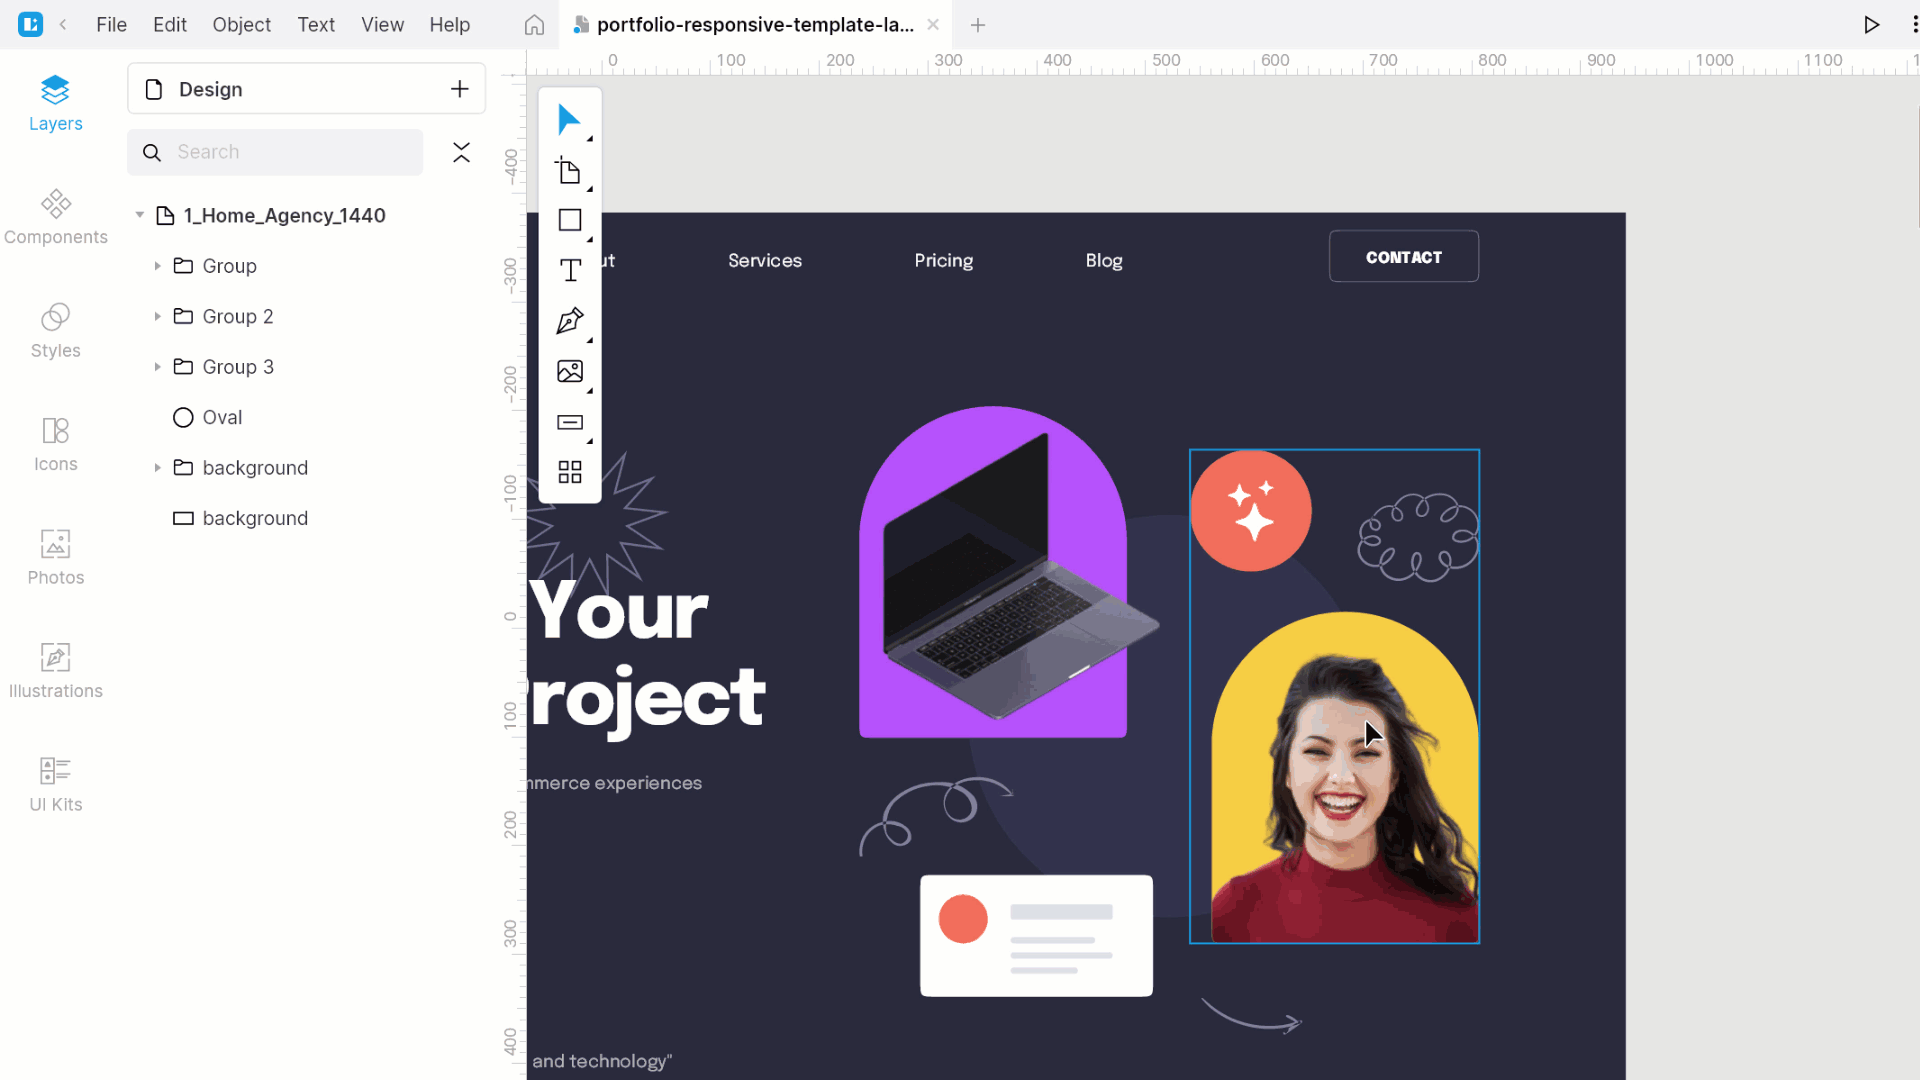This screenshot has height=1080, width=1920.
Task: Open the Help menu
Action: (x=450, y=25)
